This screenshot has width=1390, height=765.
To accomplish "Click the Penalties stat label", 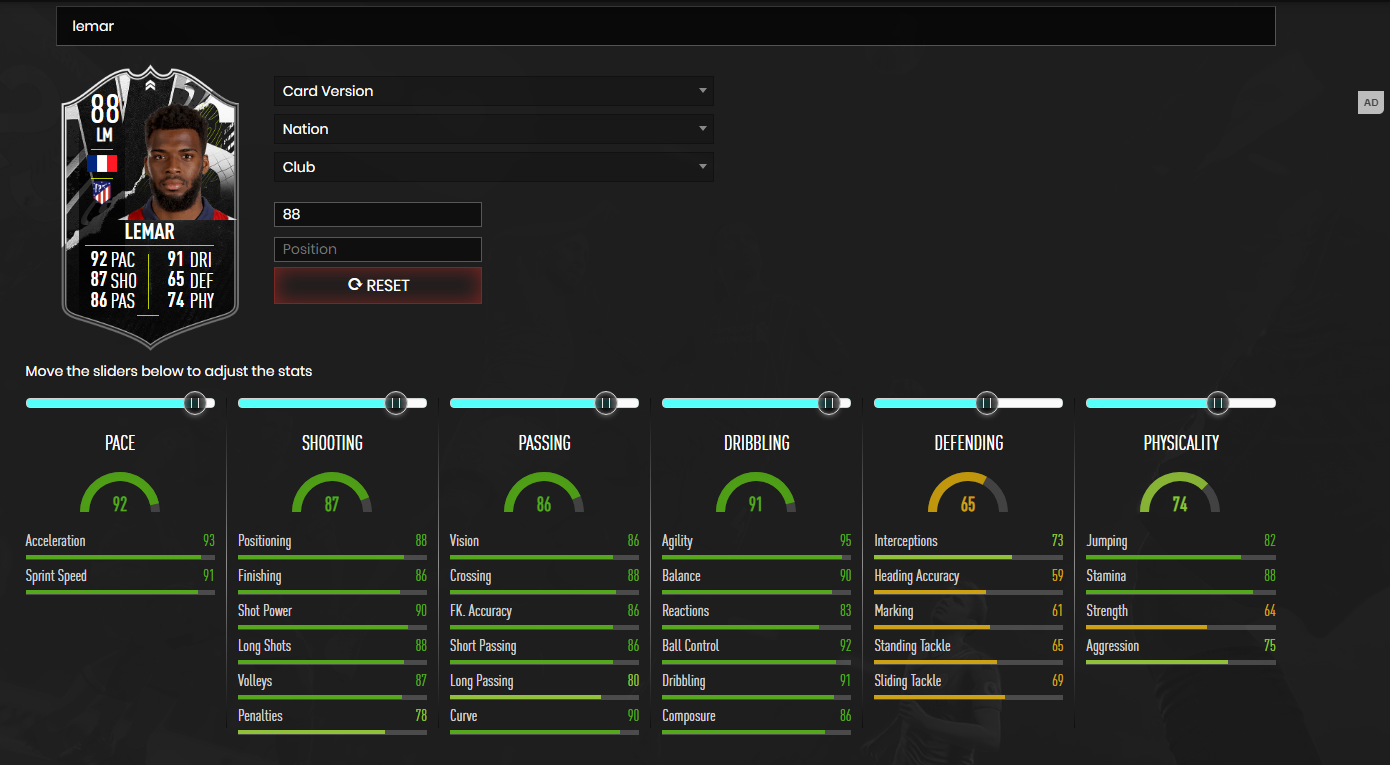I will click(x=261, y=716).
